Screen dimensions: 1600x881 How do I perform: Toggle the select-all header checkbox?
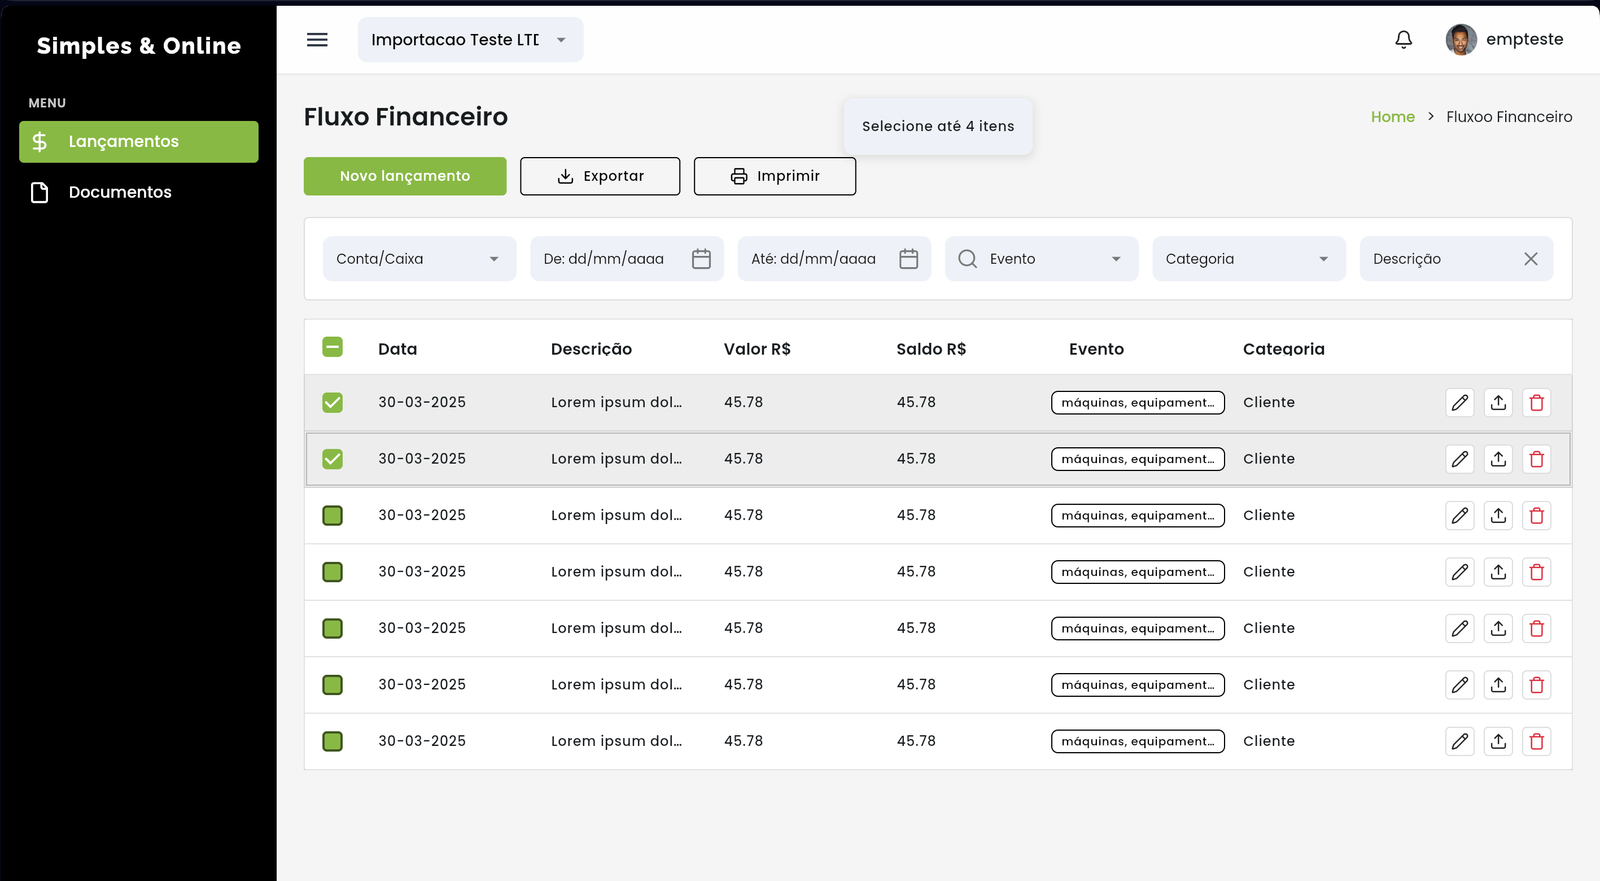(333, 347)
